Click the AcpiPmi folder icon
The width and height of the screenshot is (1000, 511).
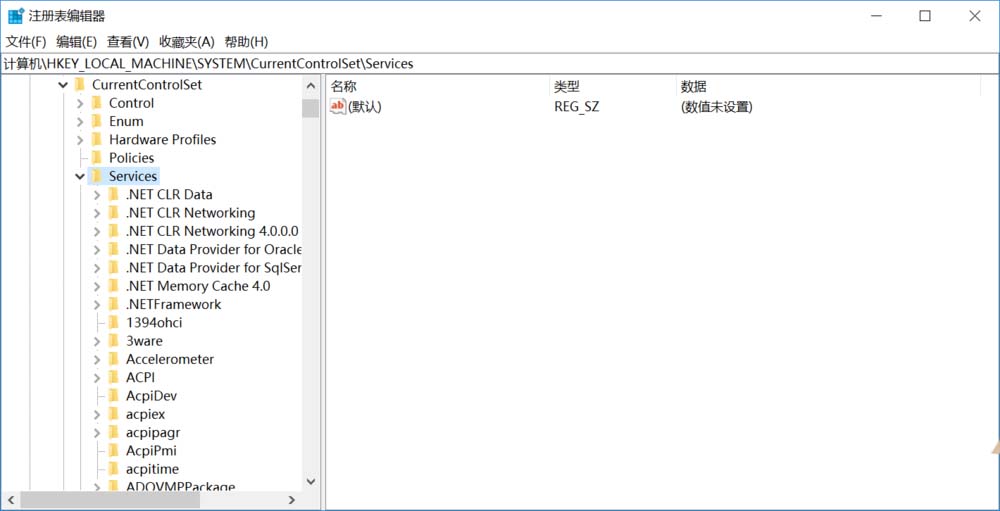(114, 451)
